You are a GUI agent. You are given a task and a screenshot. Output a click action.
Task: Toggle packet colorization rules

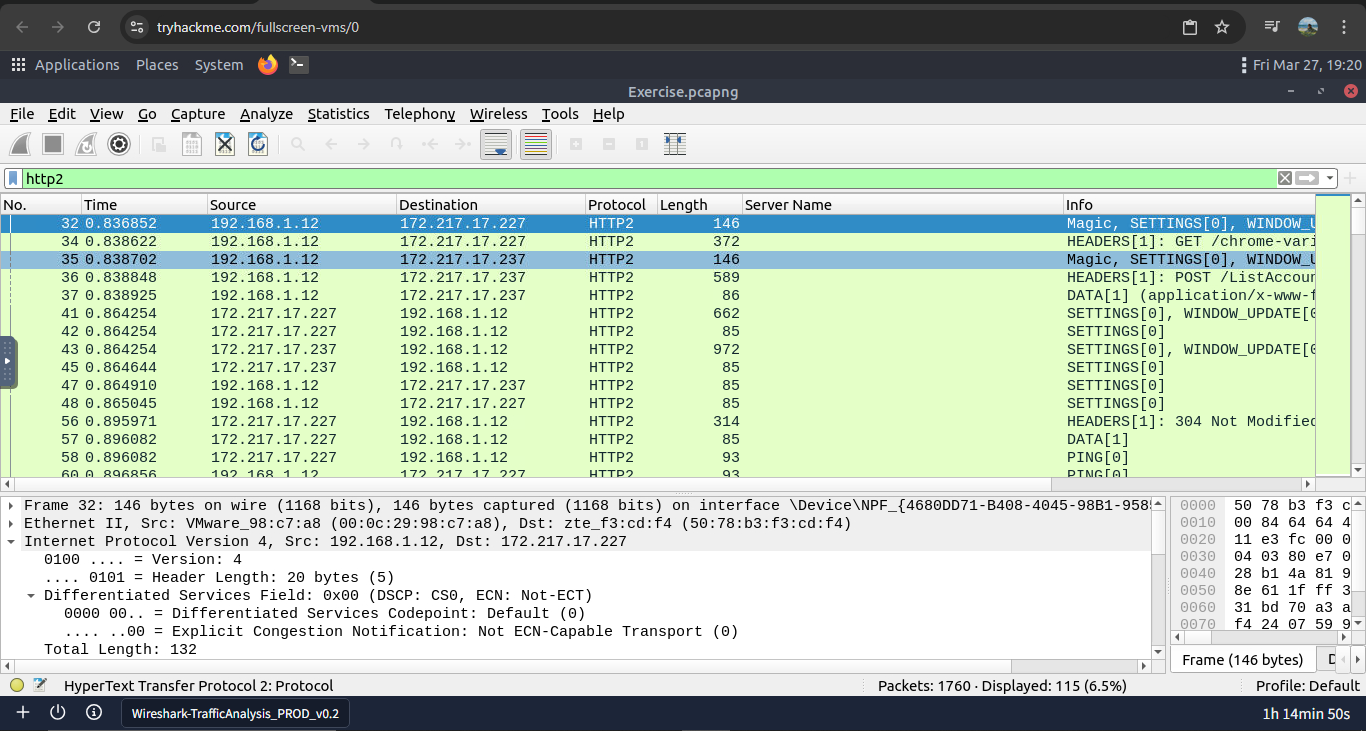537,144
